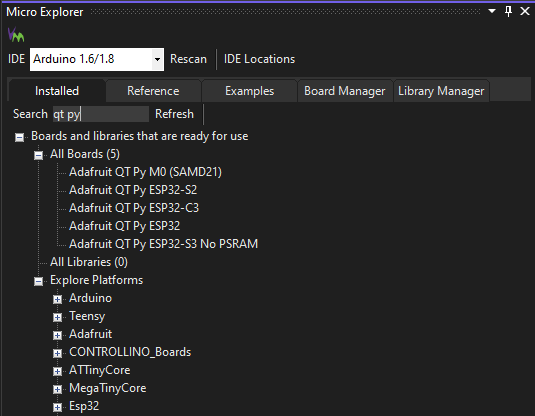Expand the CONTROLLINO_Boards platform node
Image resolution: width=535 pixels, height=416 pixels.
57,354
